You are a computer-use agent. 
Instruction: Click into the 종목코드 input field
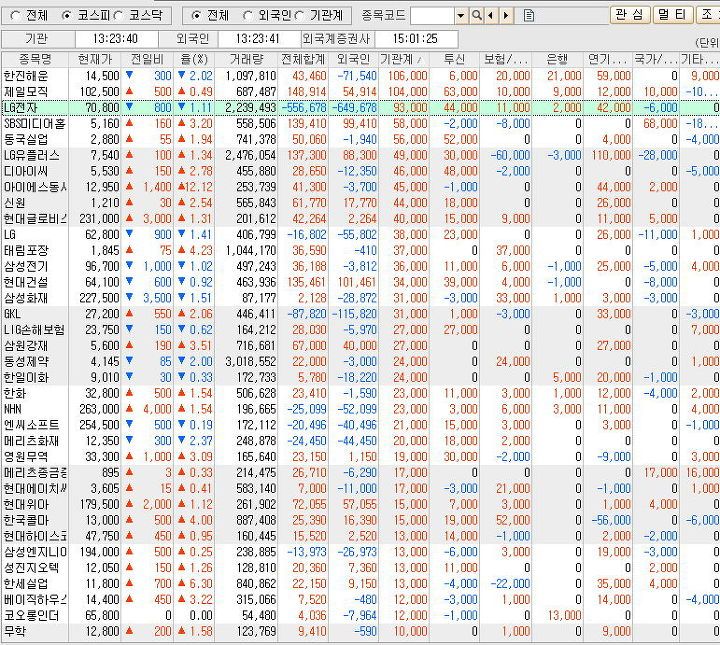point(433,16)
